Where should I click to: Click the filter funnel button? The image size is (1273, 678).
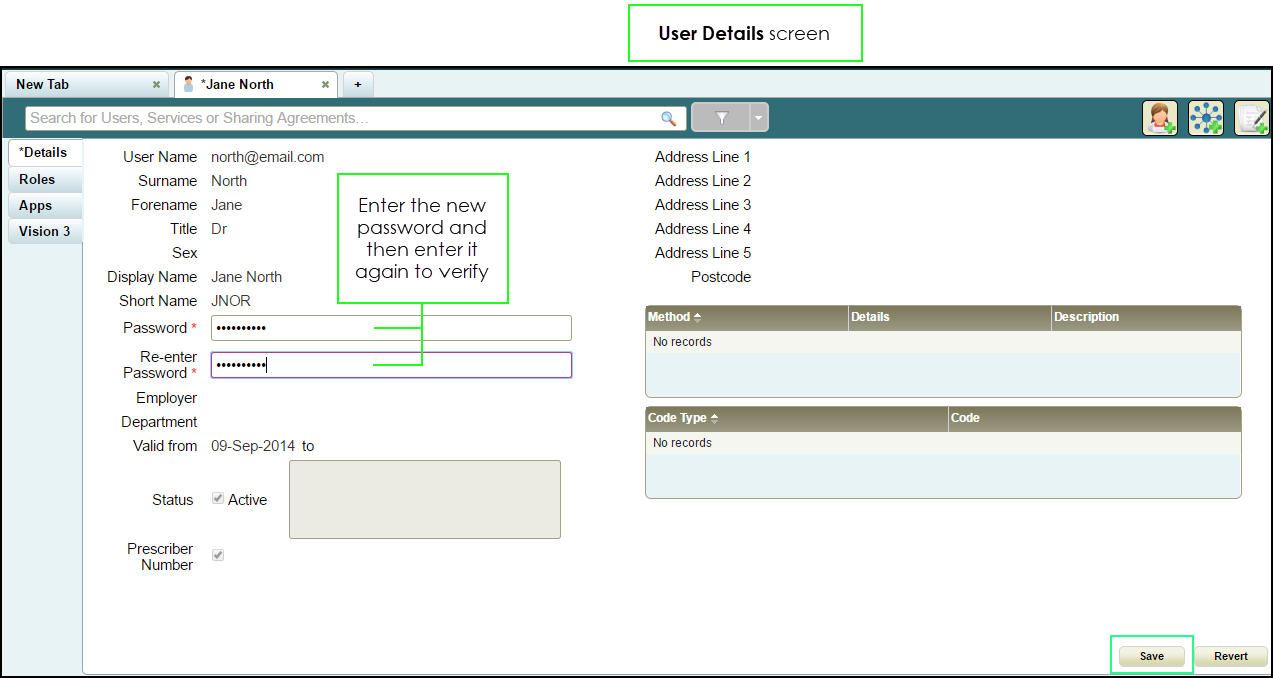pyautogui.click(x=721, y=118)
